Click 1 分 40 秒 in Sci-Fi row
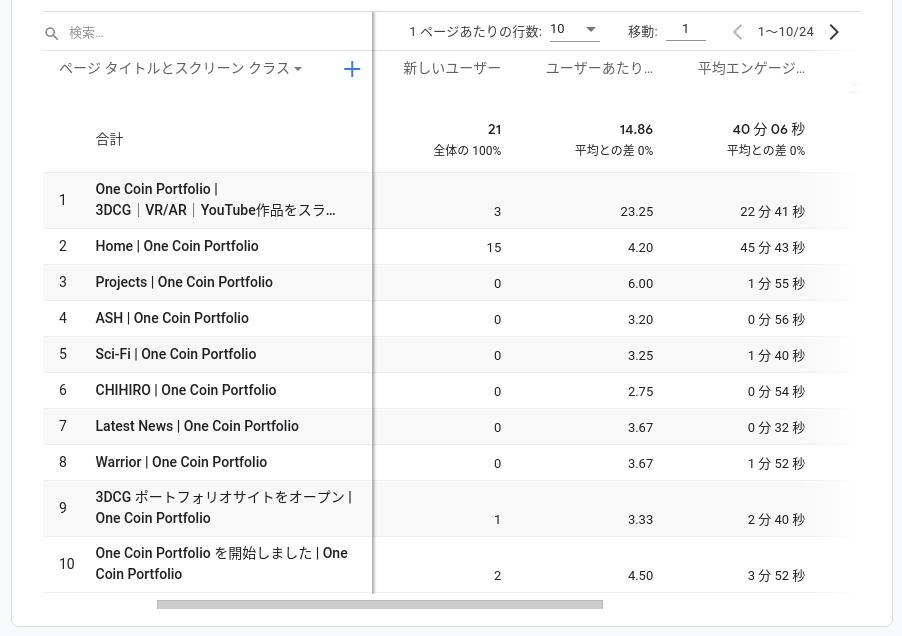This screenshot has height=636, width=902. [x=776, y=356]
